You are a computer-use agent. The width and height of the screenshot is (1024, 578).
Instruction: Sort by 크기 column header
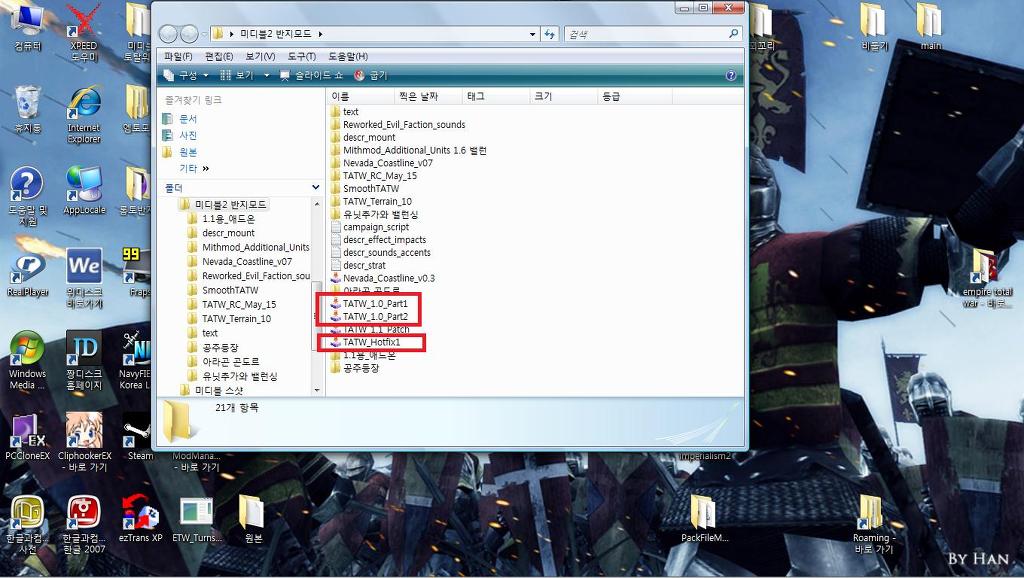[564, 97]
